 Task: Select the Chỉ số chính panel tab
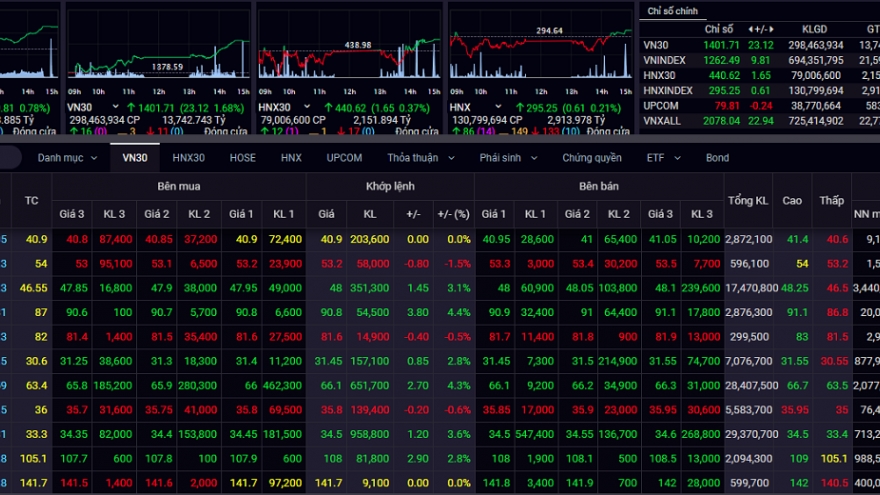(672, 11)
